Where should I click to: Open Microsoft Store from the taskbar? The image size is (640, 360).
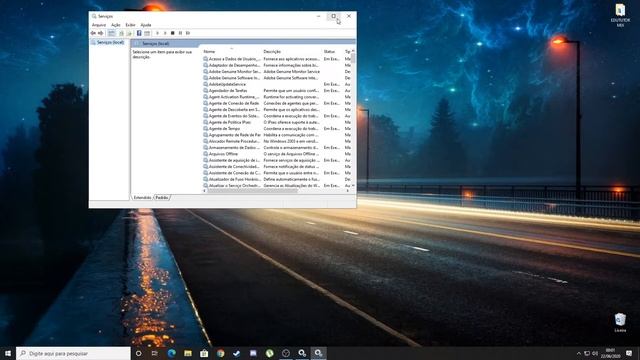pyautogui.click(x=204, y=353)
